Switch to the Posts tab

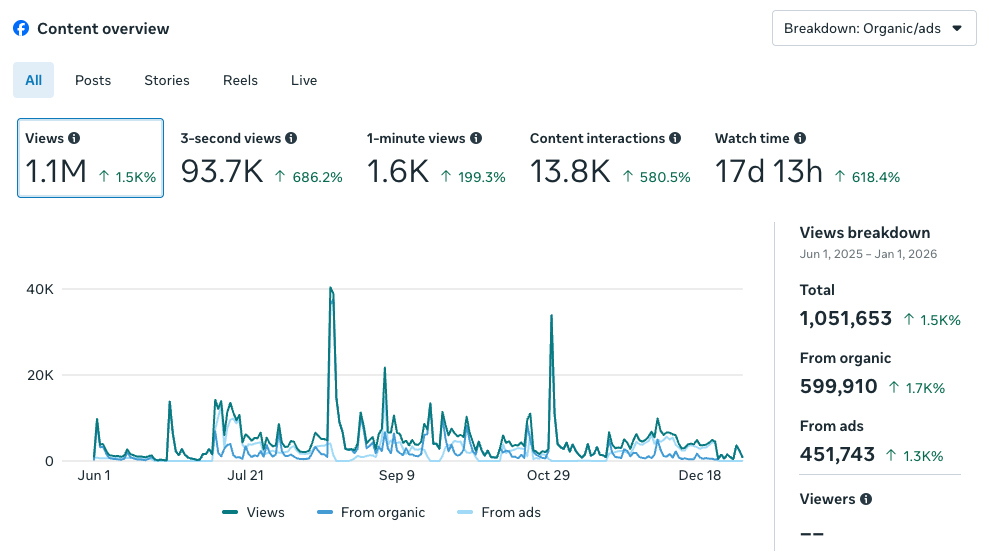93,80
